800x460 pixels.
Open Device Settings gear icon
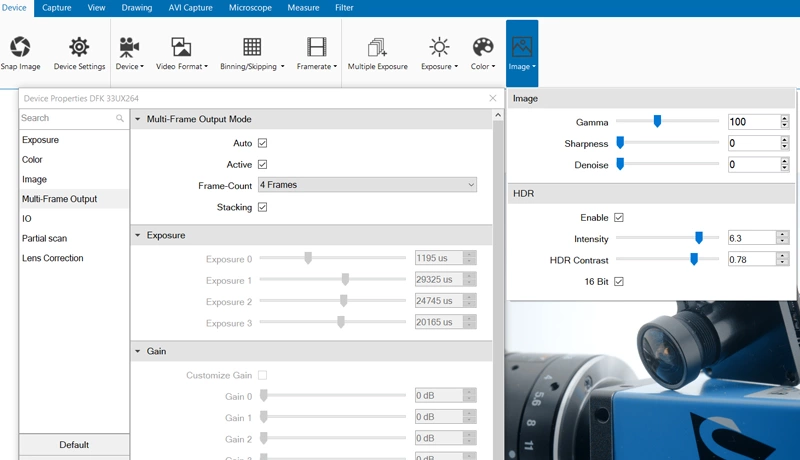click(x=79, y=47)
